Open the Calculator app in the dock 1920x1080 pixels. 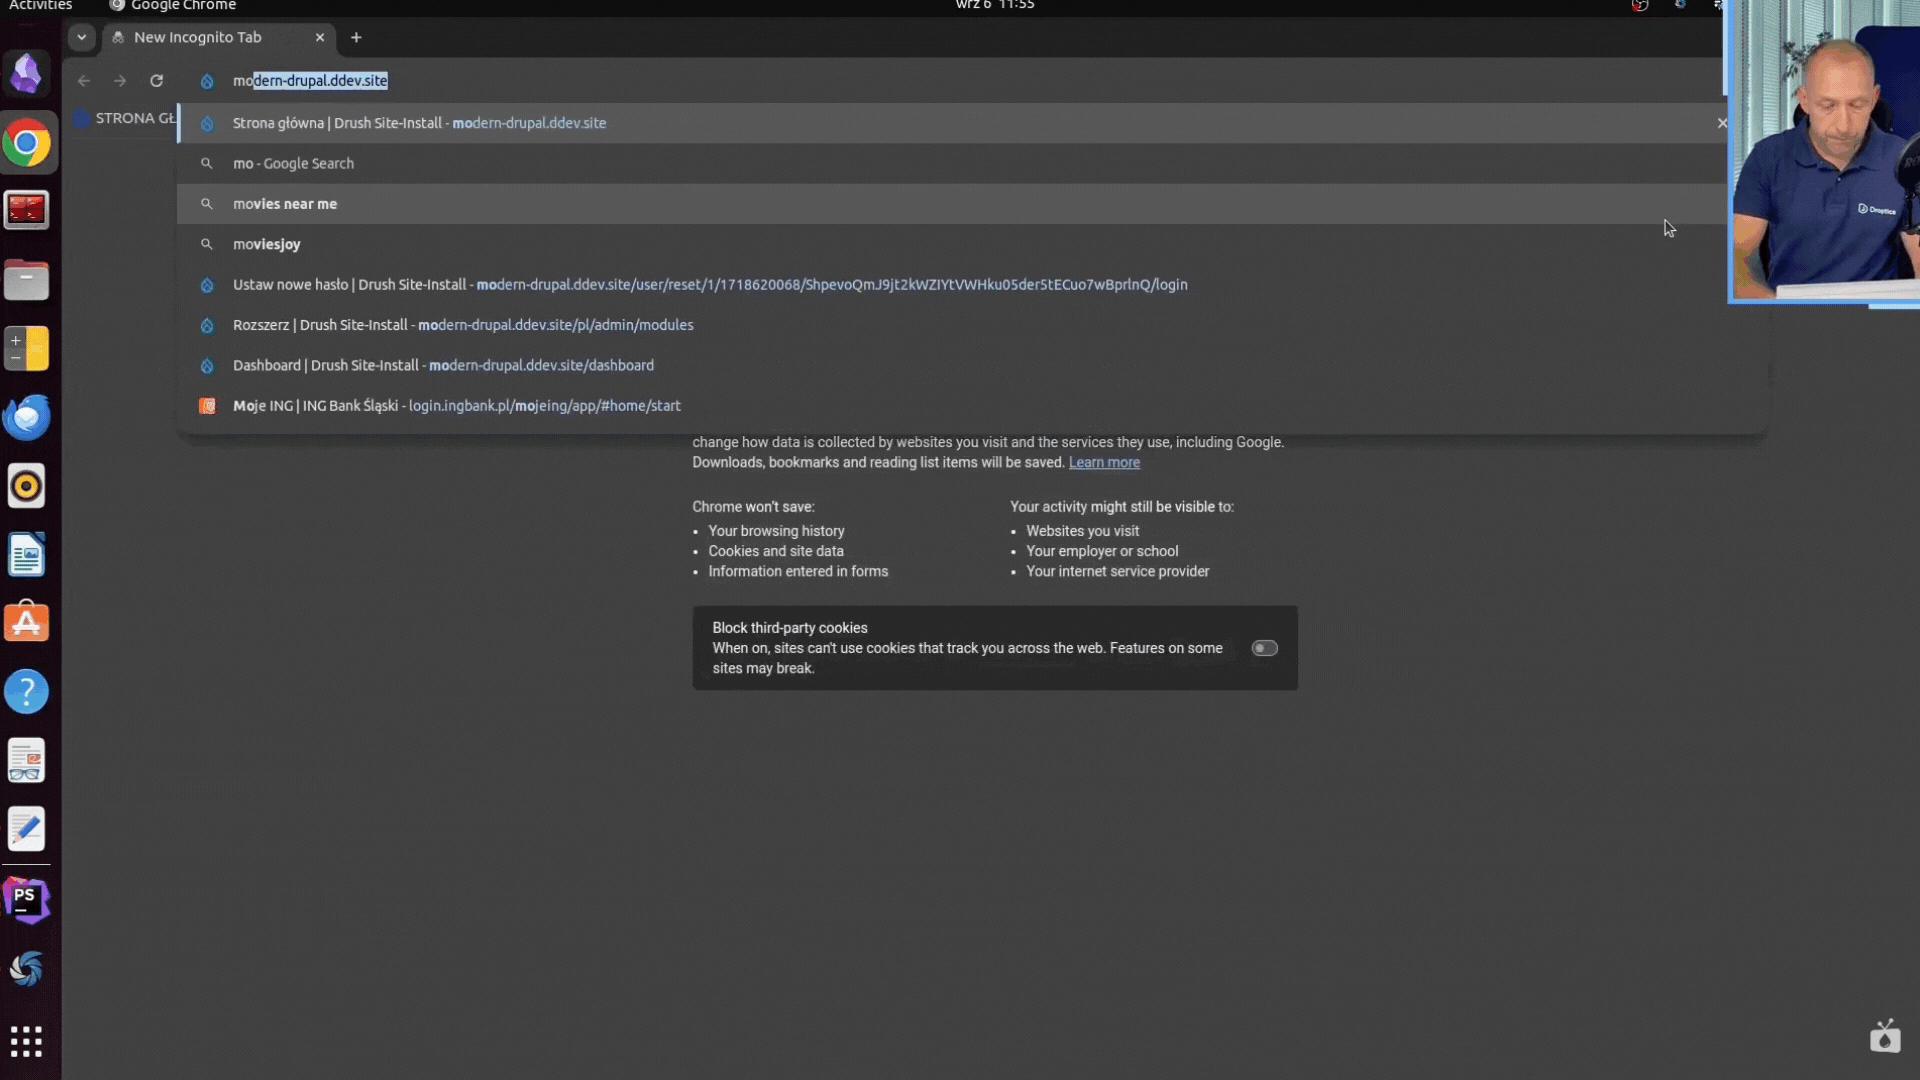tap(27, 348)
